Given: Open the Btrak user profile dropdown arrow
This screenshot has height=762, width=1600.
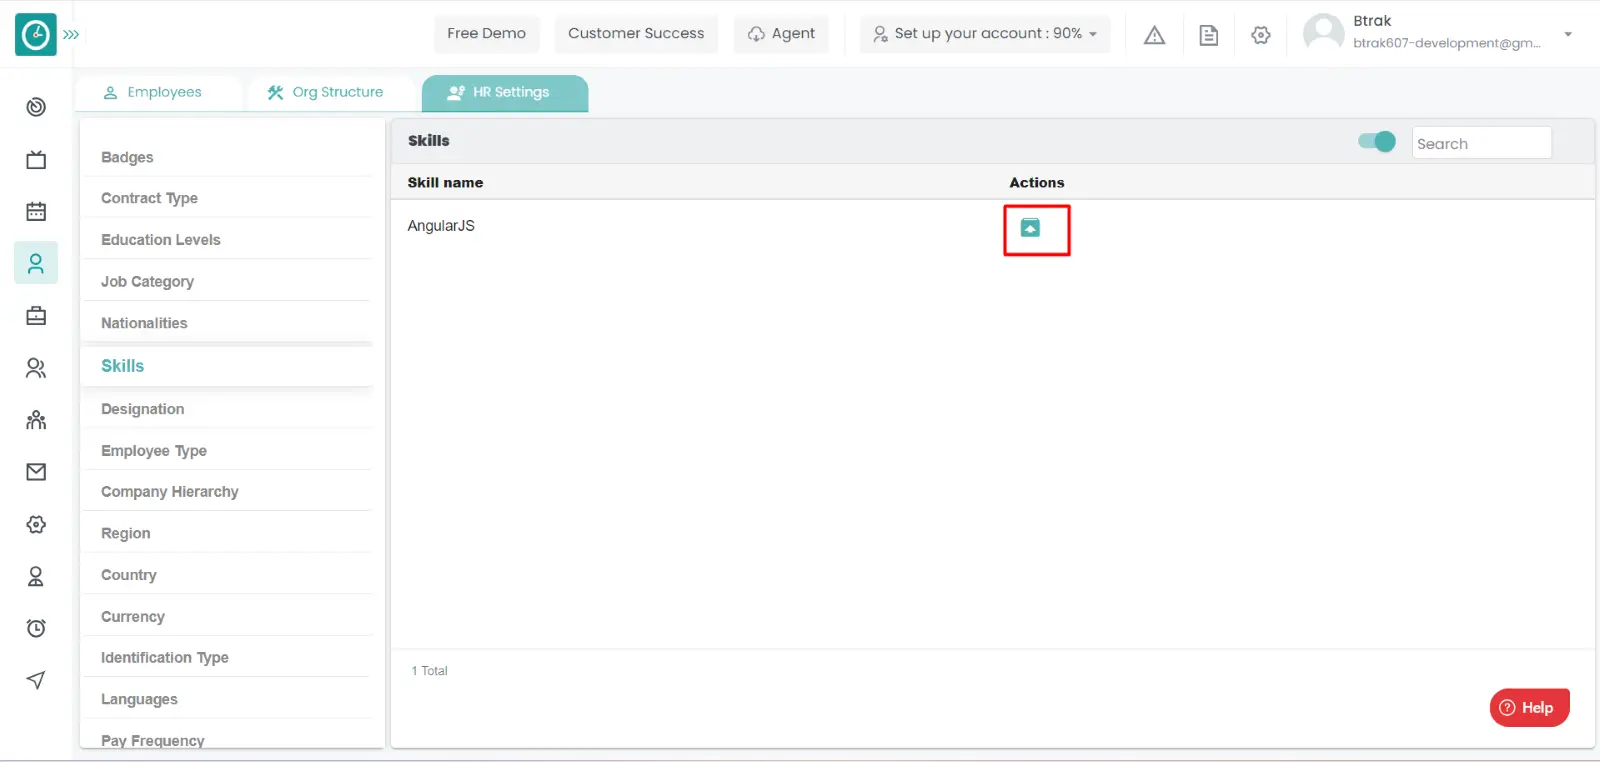Looking at the screenshot, I should pyautogui.click(x=1567, y=34).
